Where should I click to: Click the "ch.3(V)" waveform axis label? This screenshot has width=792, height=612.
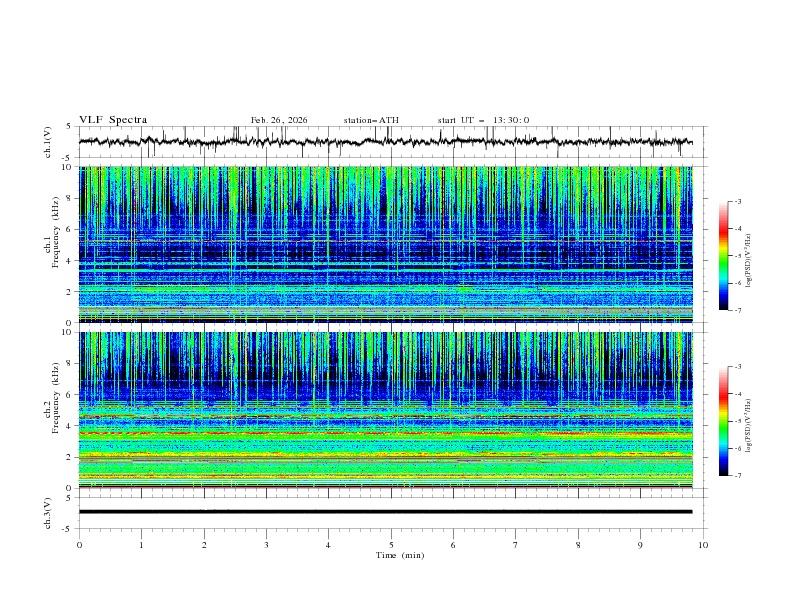(48, 513)
